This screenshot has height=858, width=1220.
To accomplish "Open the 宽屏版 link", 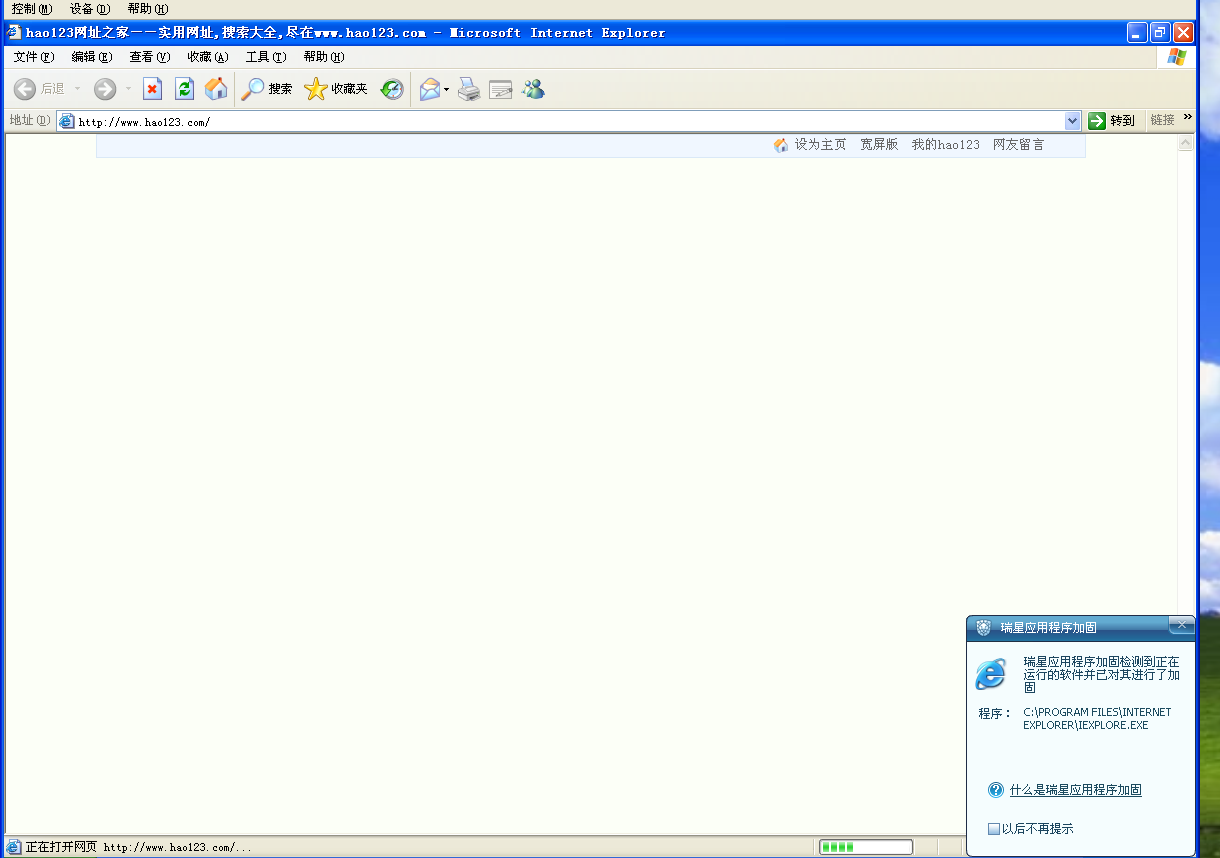I will point(879,145).
